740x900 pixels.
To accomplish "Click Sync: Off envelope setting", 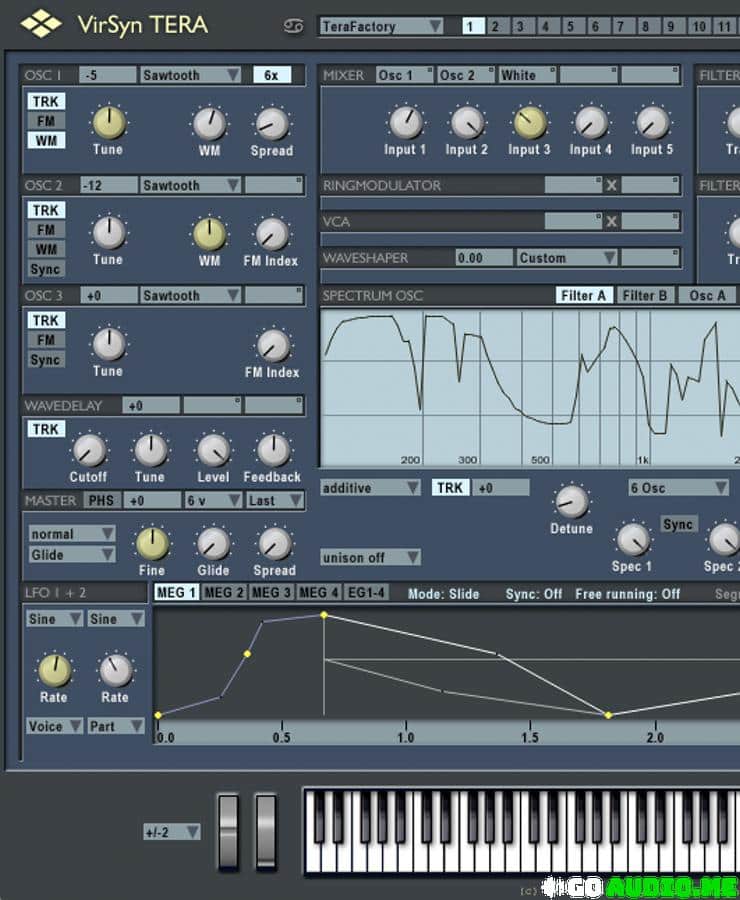I will pos(533,593).
